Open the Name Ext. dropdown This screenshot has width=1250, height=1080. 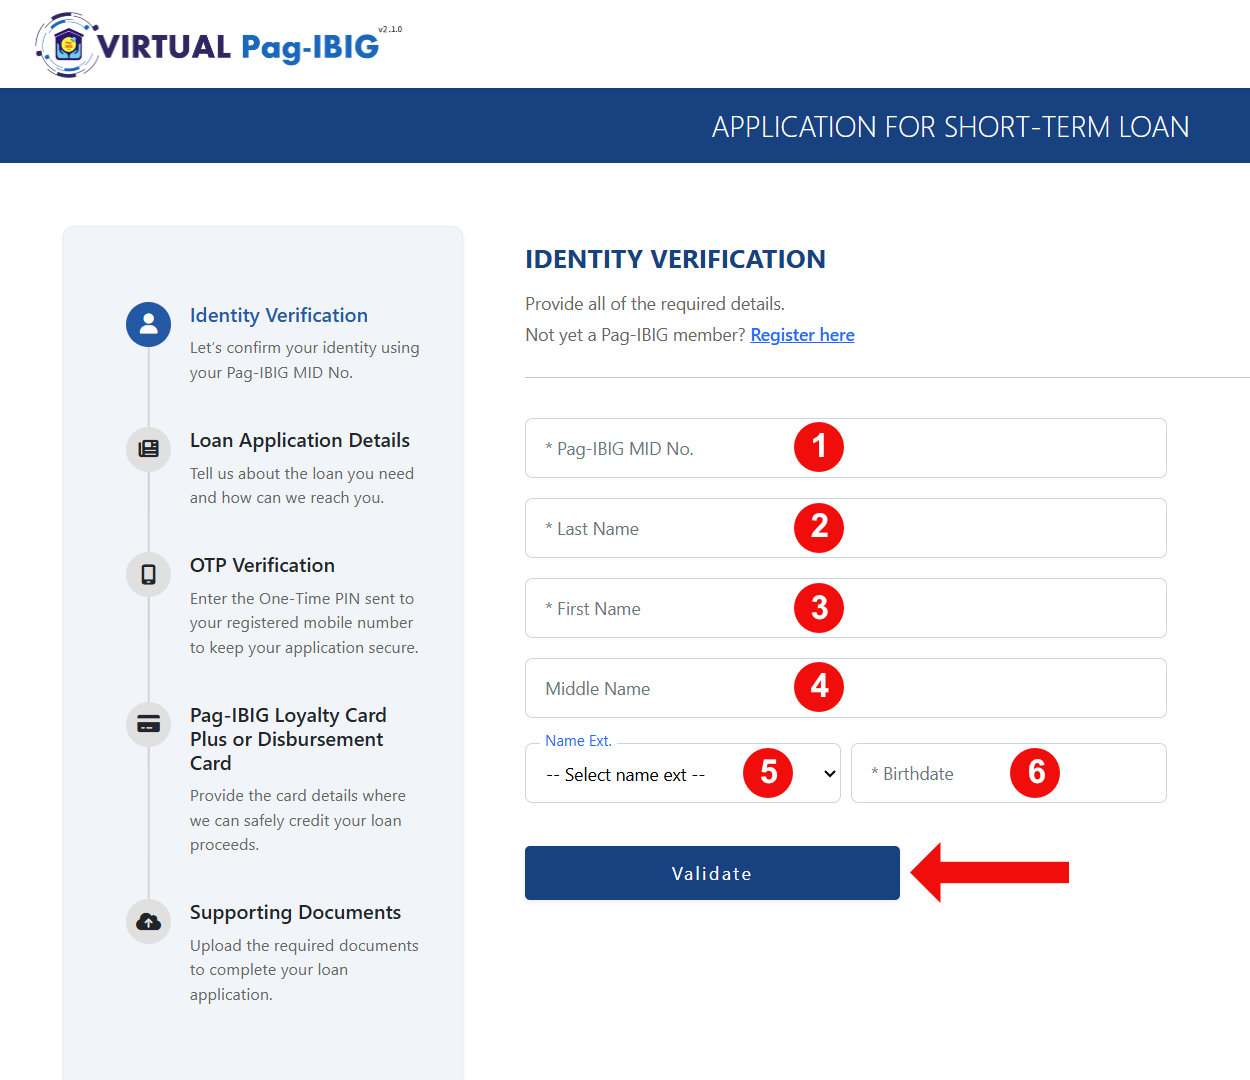pos(683,773)
